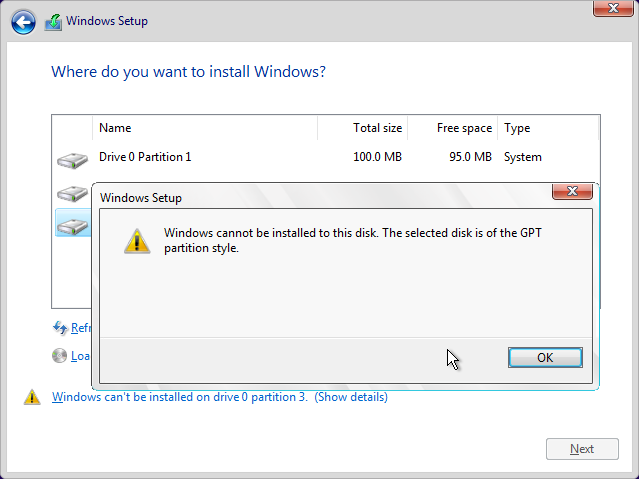The height and width of the screenshot is (479, 639).
Task: Click the blue back arrow button
Action: 23,22
